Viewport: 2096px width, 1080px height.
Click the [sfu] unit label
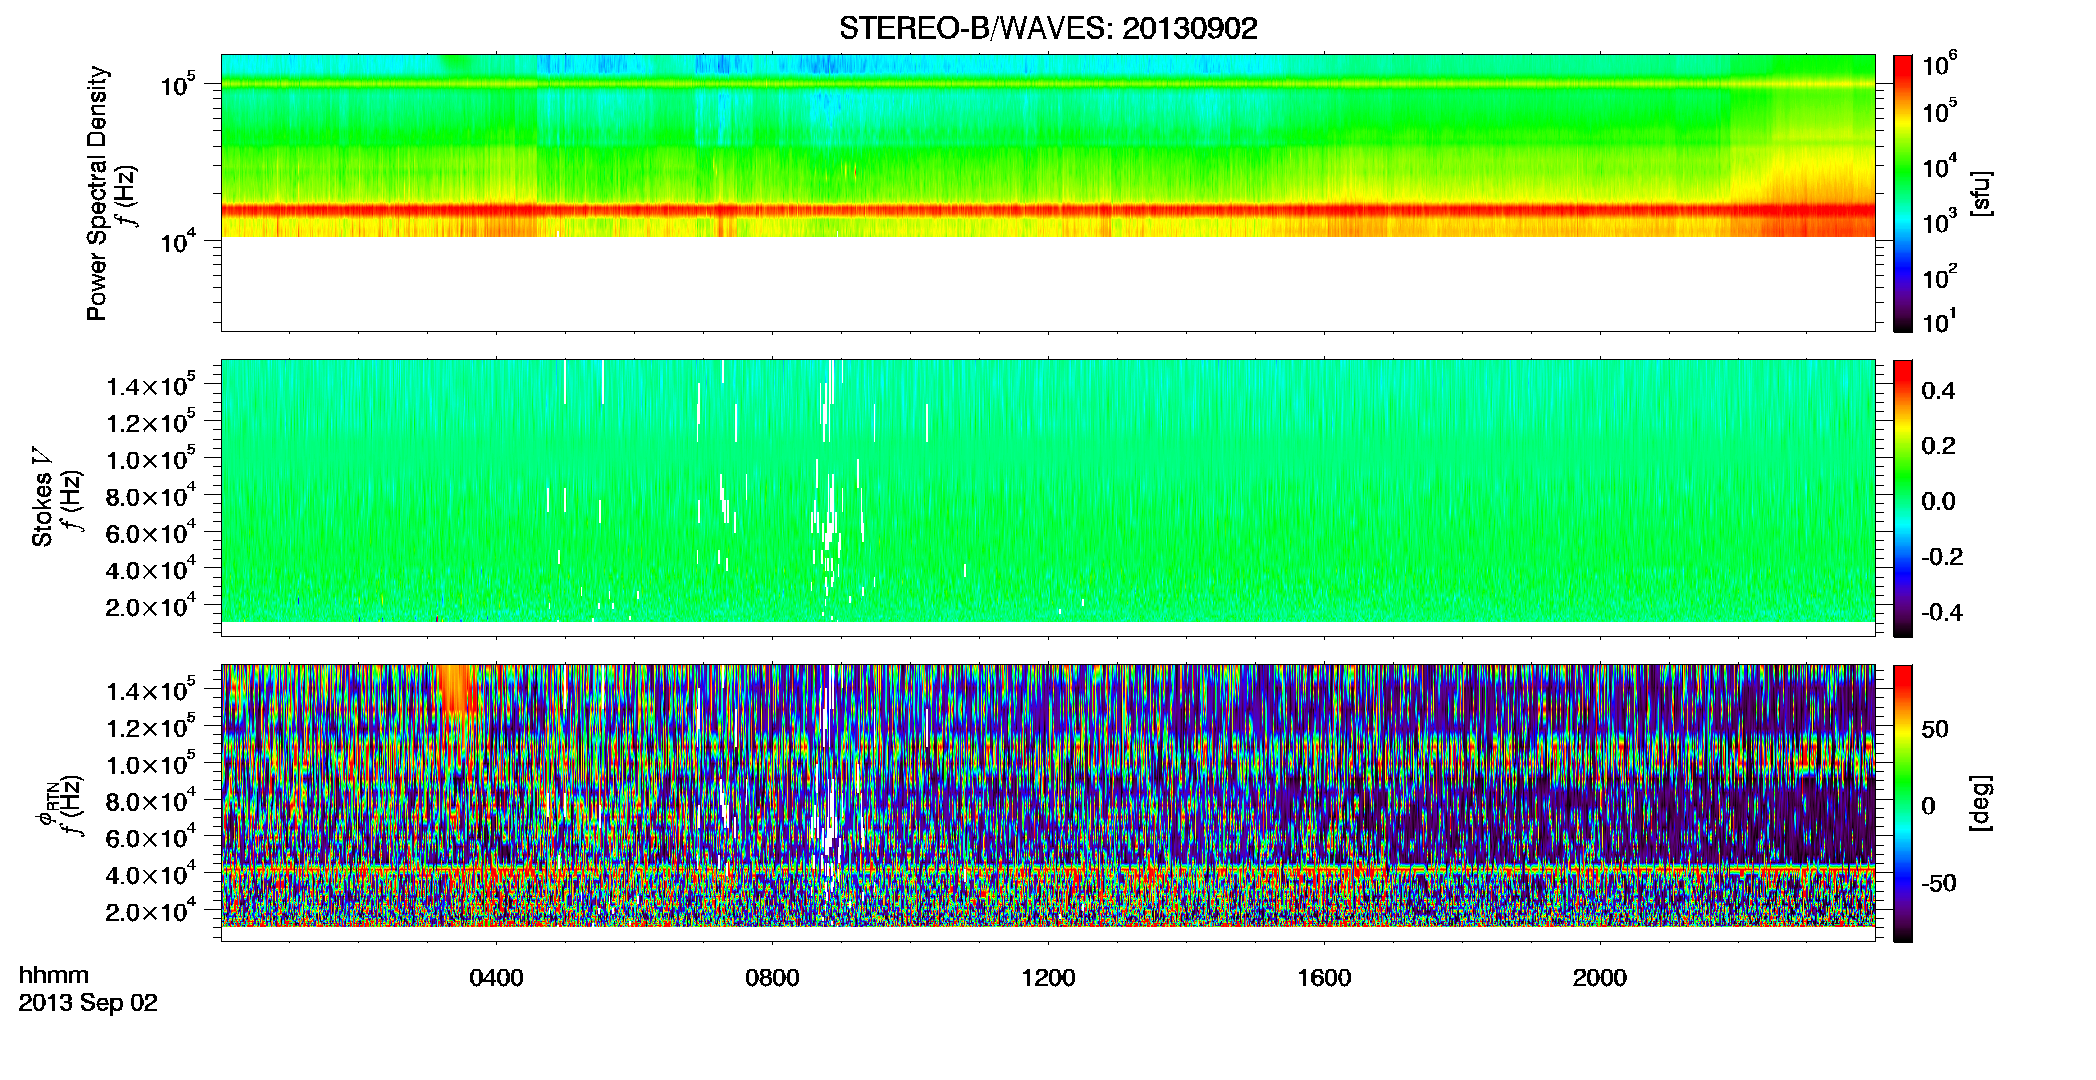coord(1979,193)
